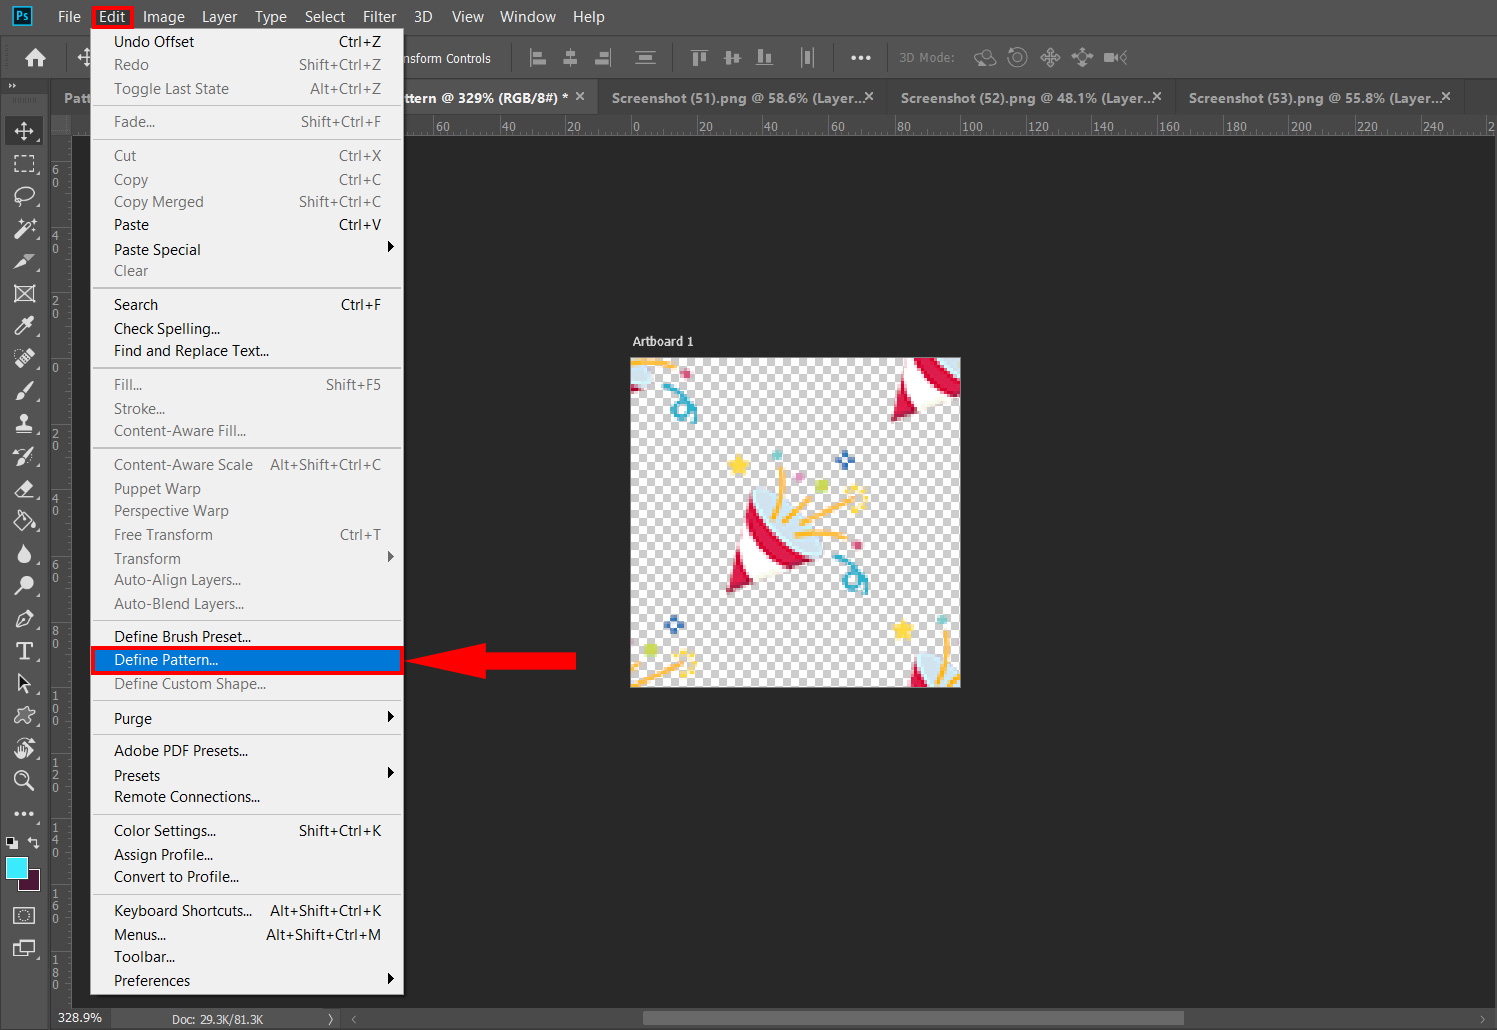Select the Eraser tool
Viewport: 1497px width, 1030px height.
[24, 489]
